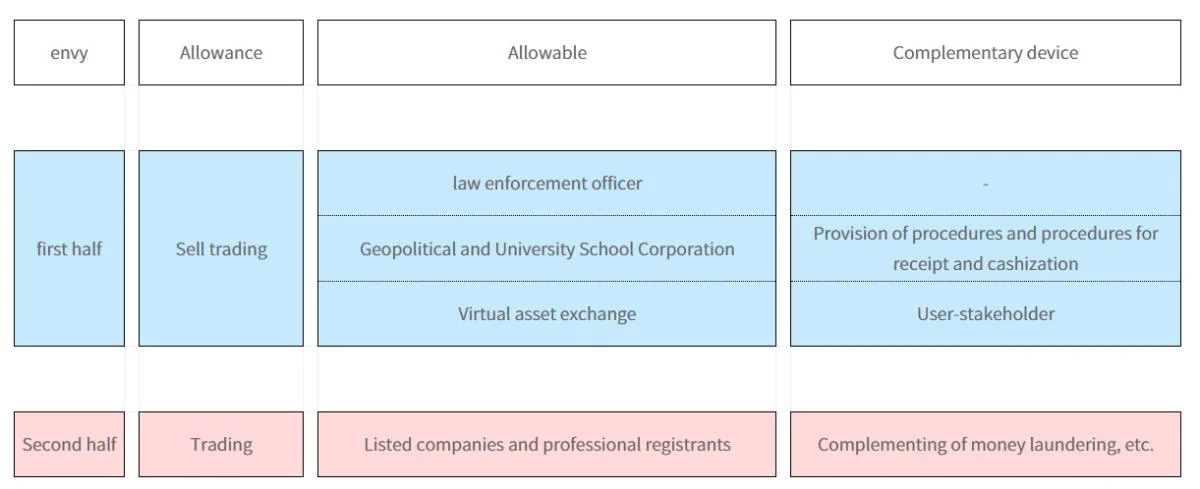
Task: Click the 'envy' header cell
Action: coord(69,53)
